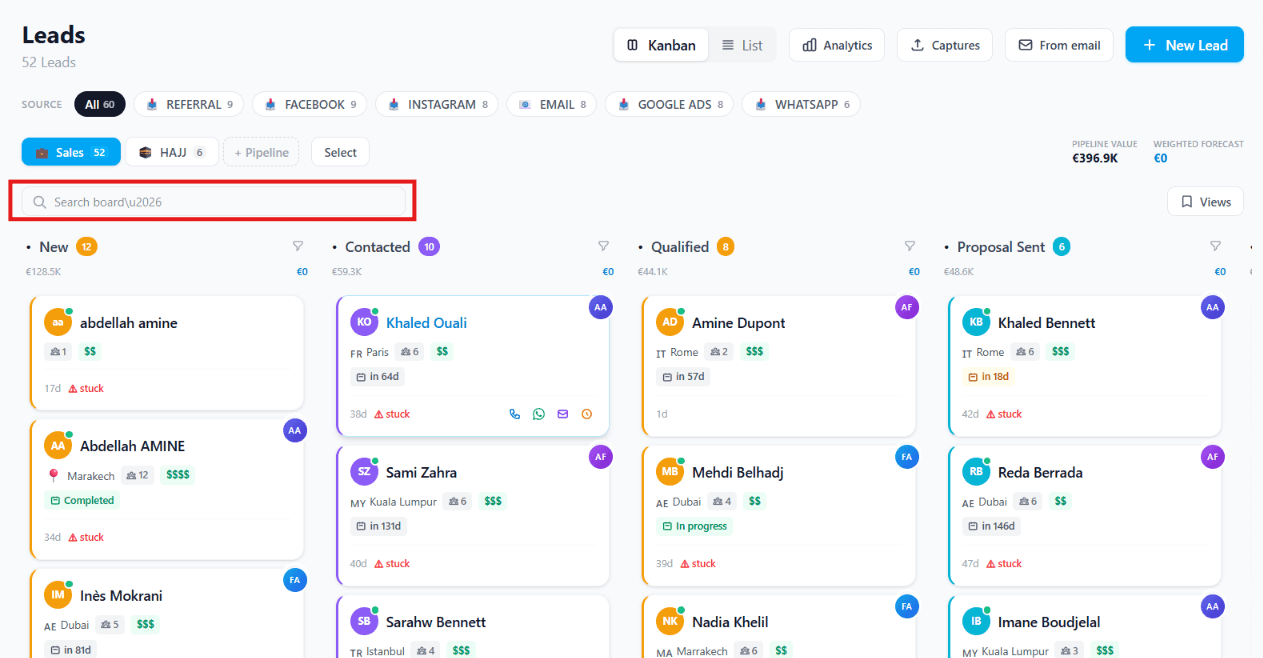Click Completed status on Abdellah AMINE card

coord(82,500)
